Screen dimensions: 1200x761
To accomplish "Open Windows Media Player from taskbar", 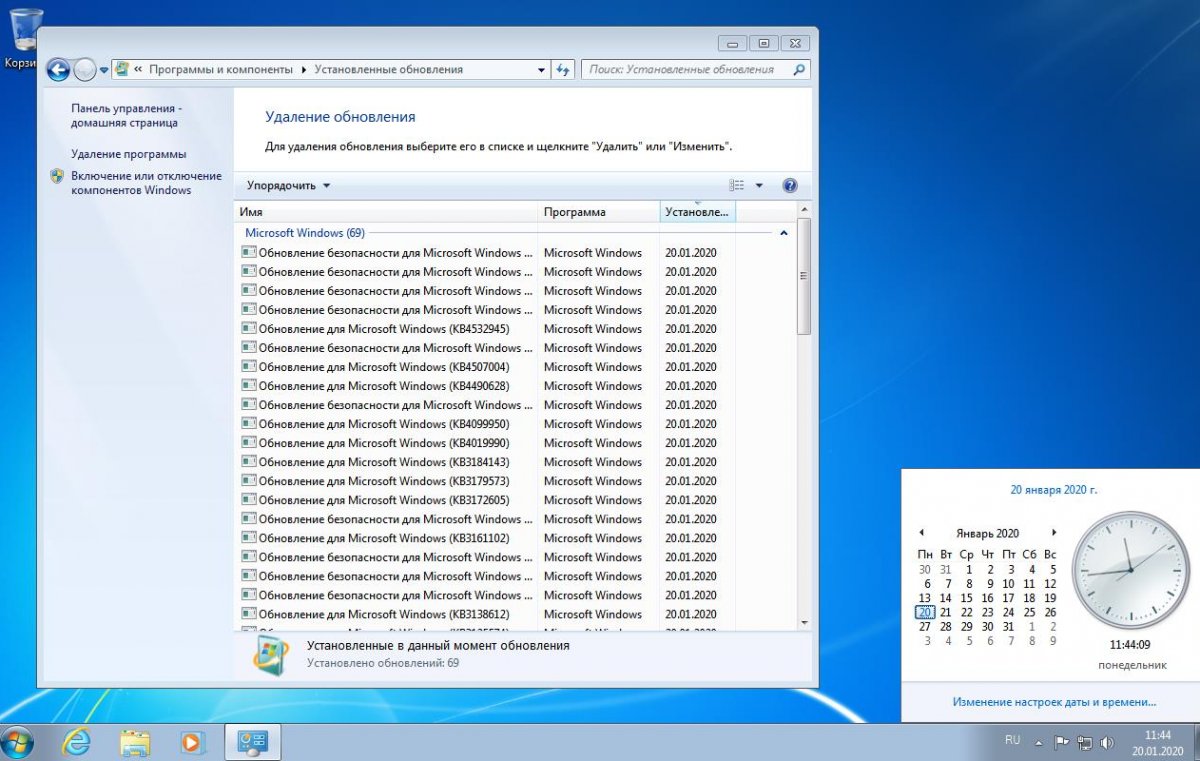I will click(x=191, y=742).
